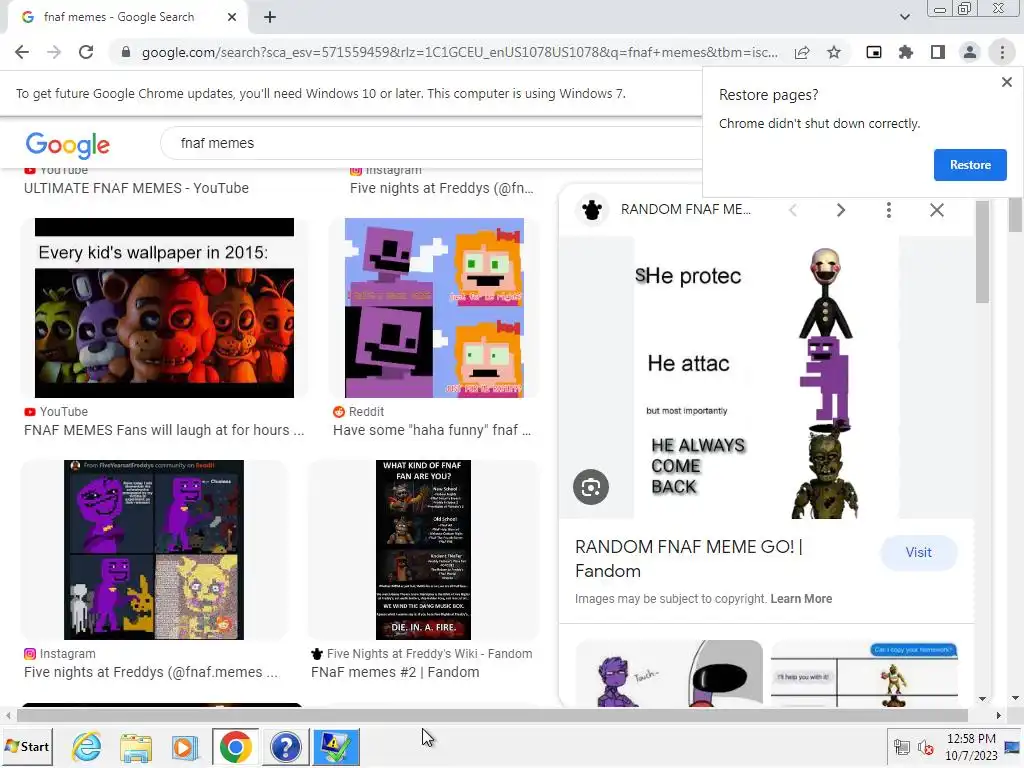Viewport: 1024px width, 768px height.
Task: Open media control icon in toolbar
Action: pyautogui.click(x=874, y=52)
